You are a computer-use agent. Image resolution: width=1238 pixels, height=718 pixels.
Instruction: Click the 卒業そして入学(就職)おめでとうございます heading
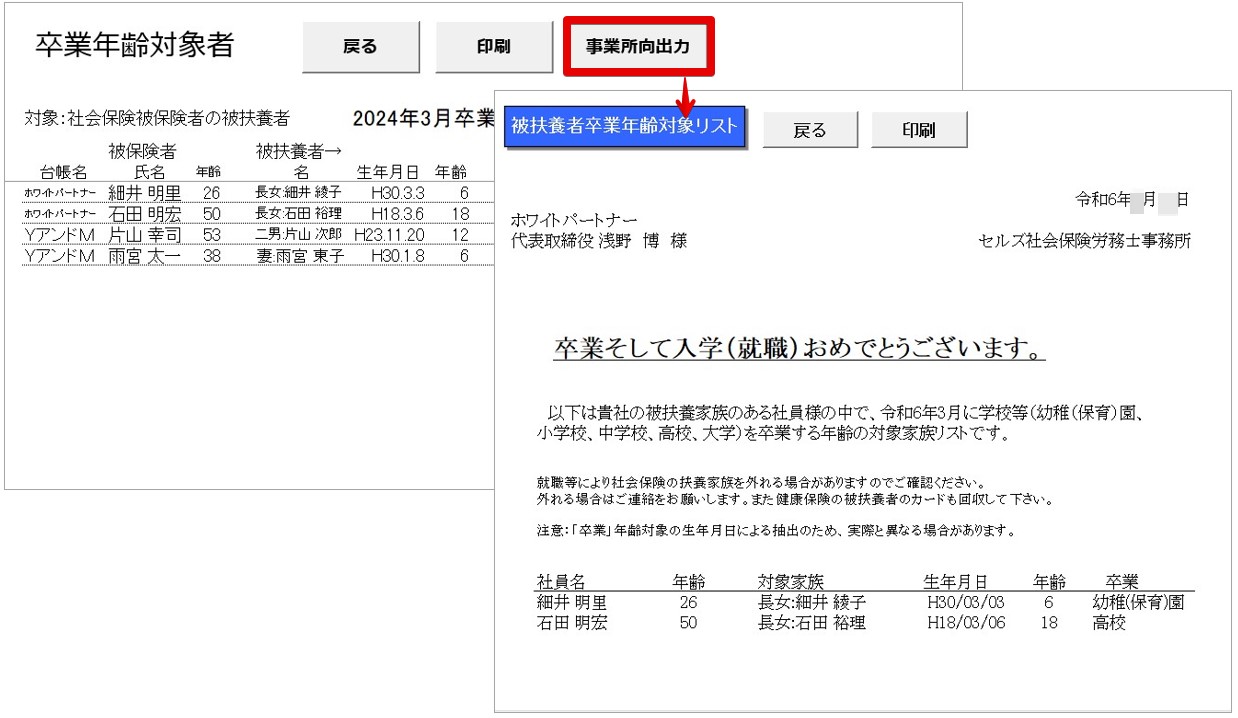tap(799, 349)
